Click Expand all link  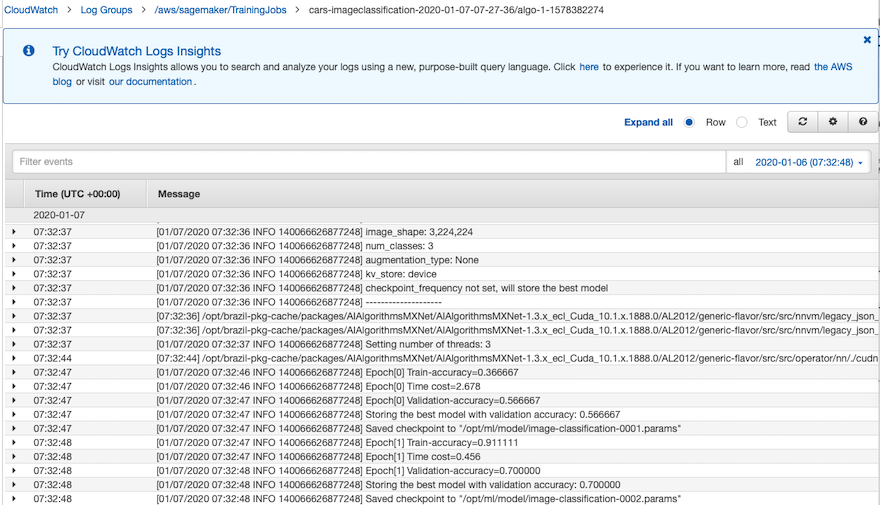(648, 122)
